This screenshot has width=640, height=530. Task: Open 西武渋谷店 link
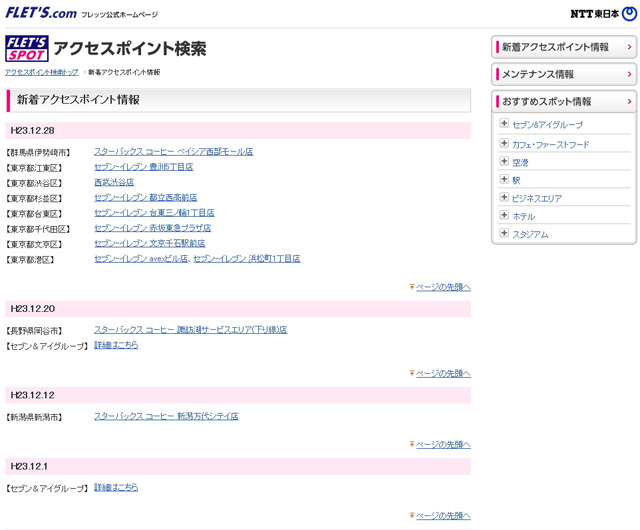[114, 182]
